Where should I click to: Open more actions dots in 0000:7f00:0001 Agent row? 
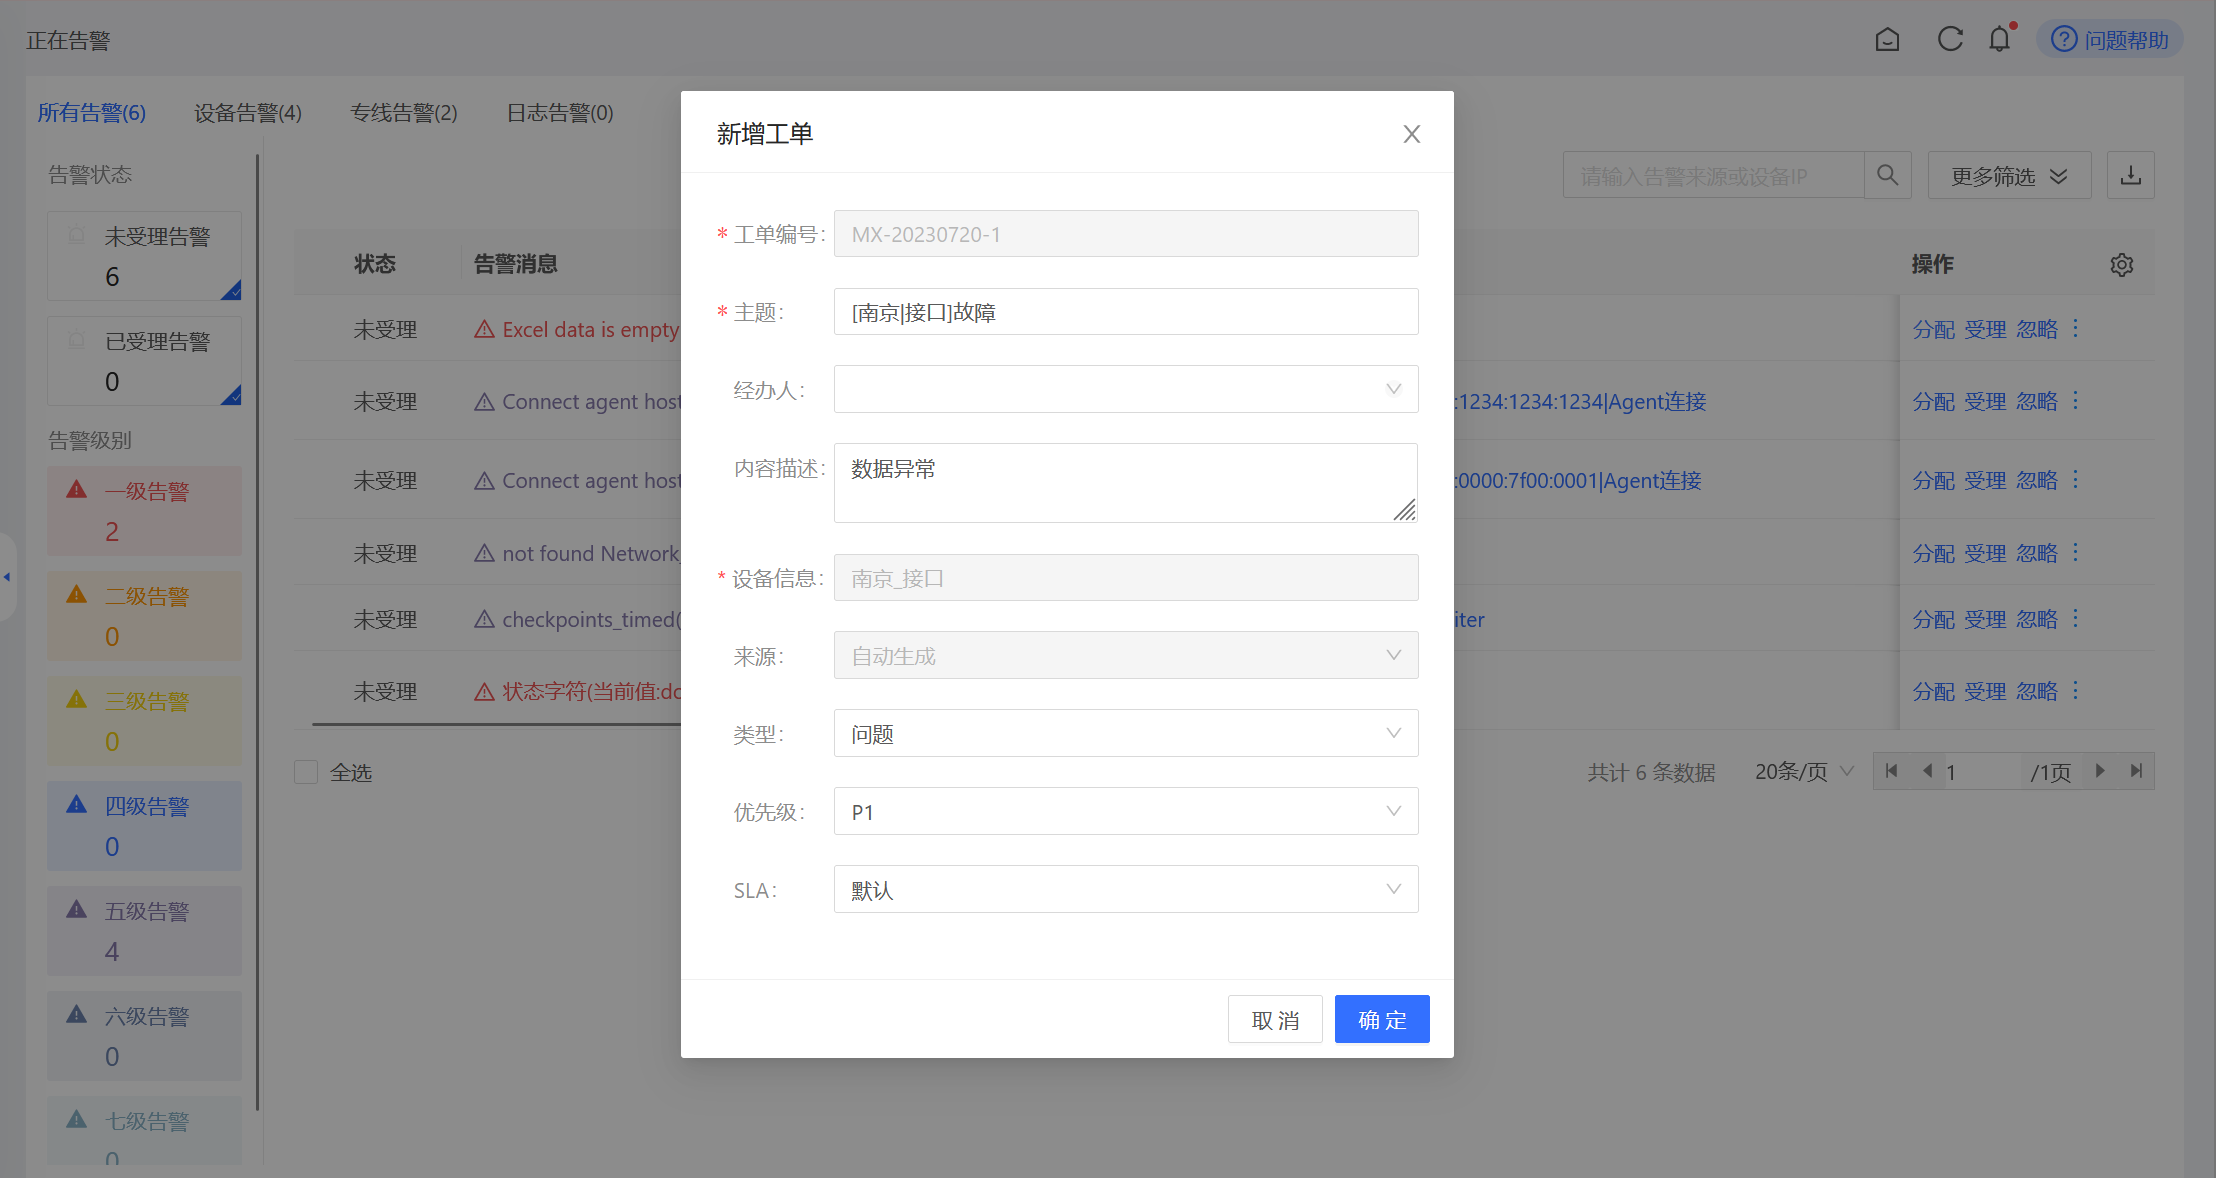click(2076, 479)
